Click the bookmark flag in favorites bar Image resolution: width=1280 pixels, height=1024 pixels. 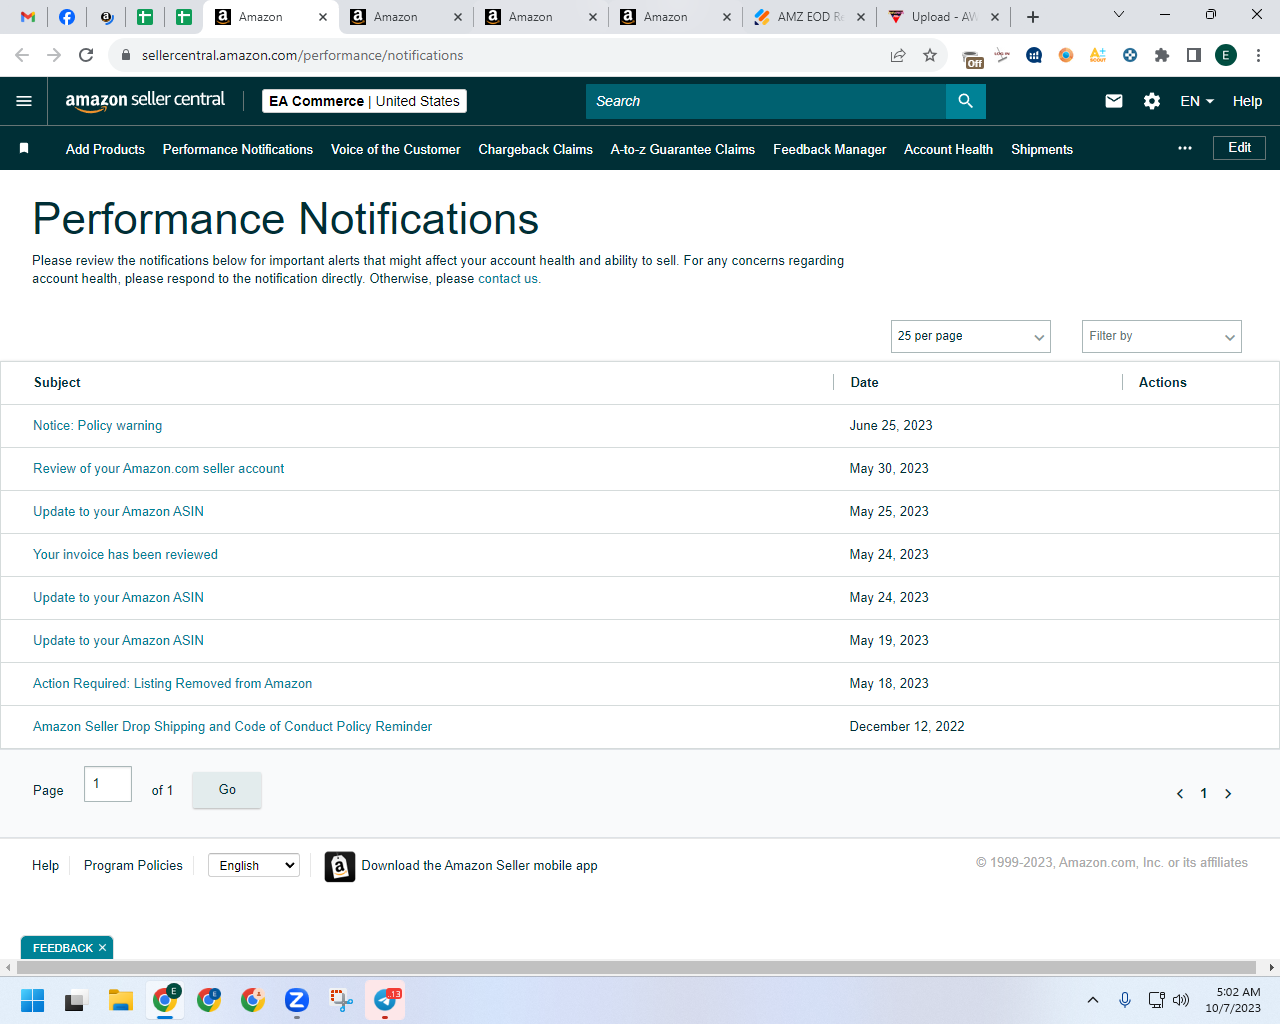[24, 148]
